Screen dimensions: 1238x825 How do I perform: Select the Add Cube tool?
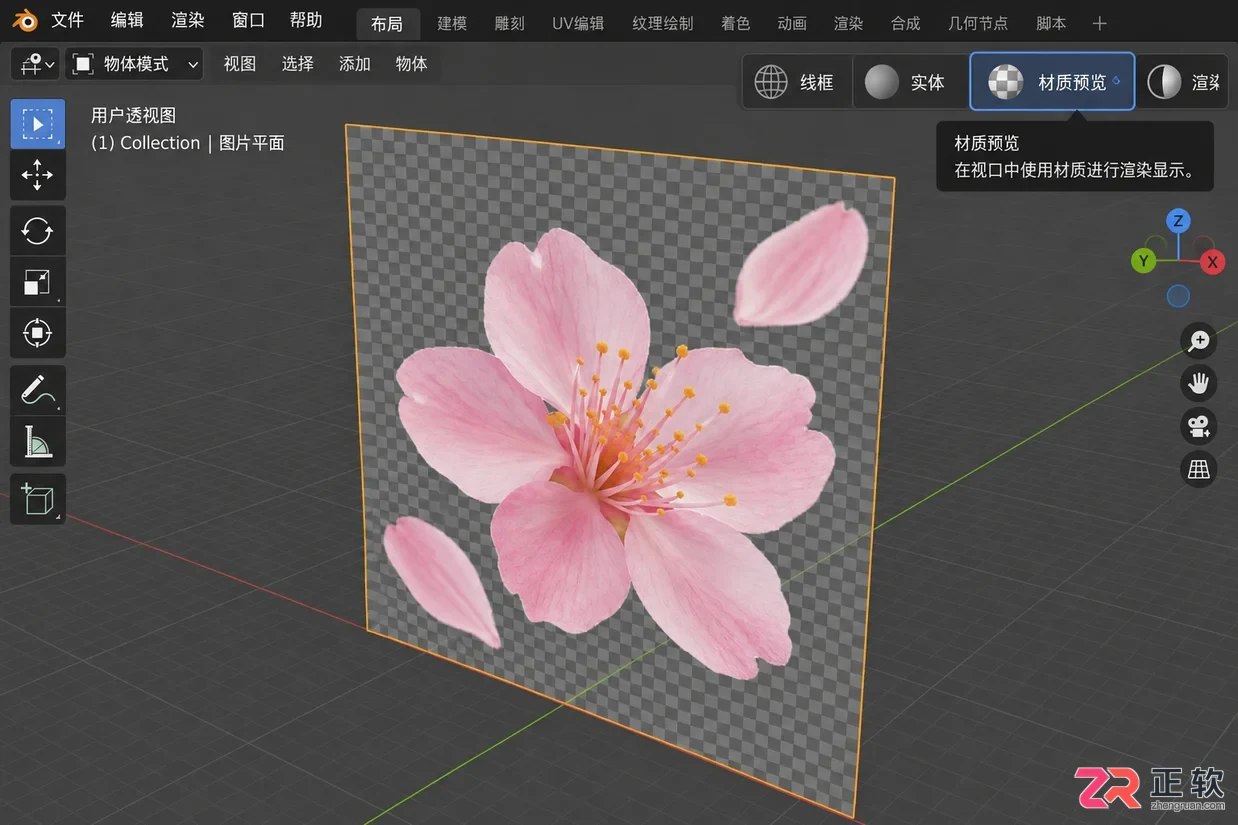(38, 499)
